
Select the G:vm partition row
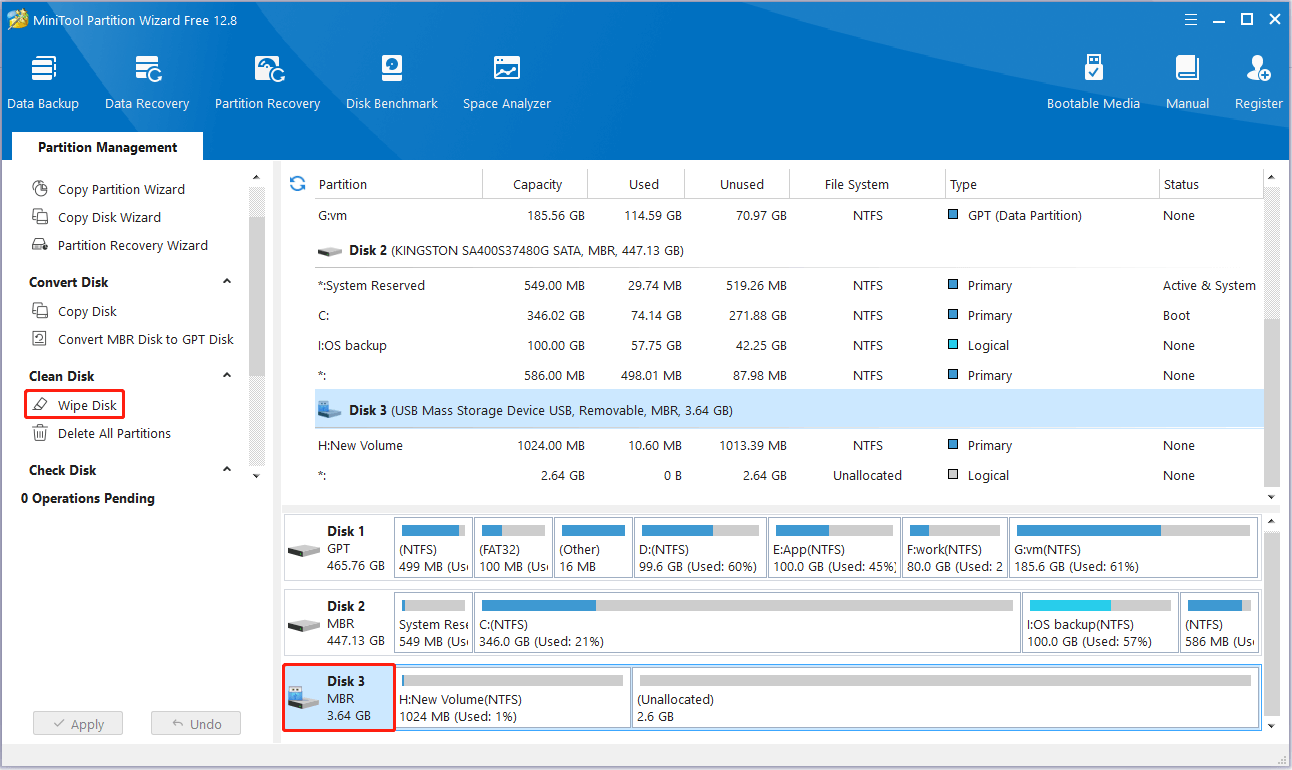[788, 215]
